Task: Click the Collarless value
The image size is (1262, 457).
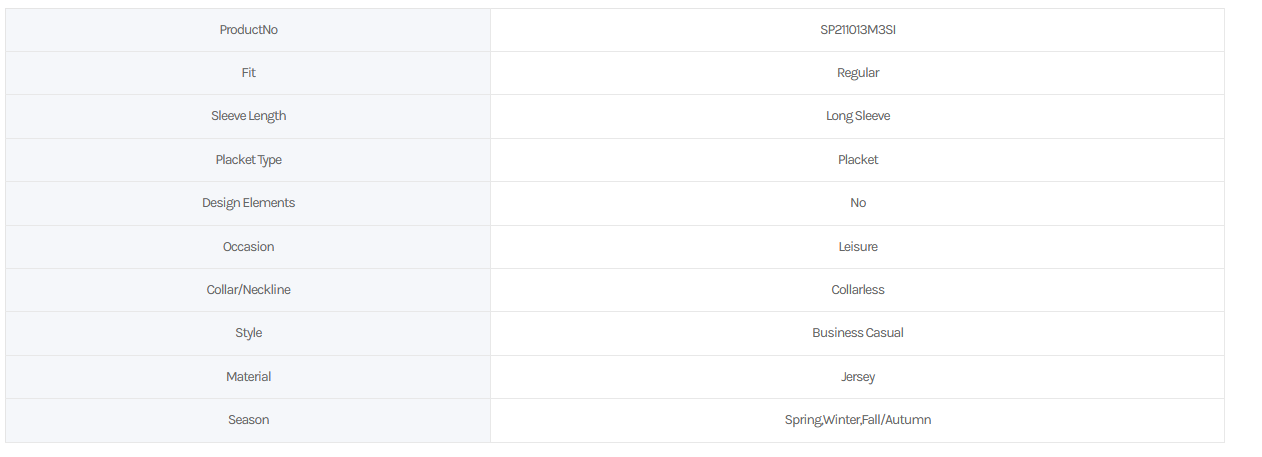Action: click(x=857, y=290)
